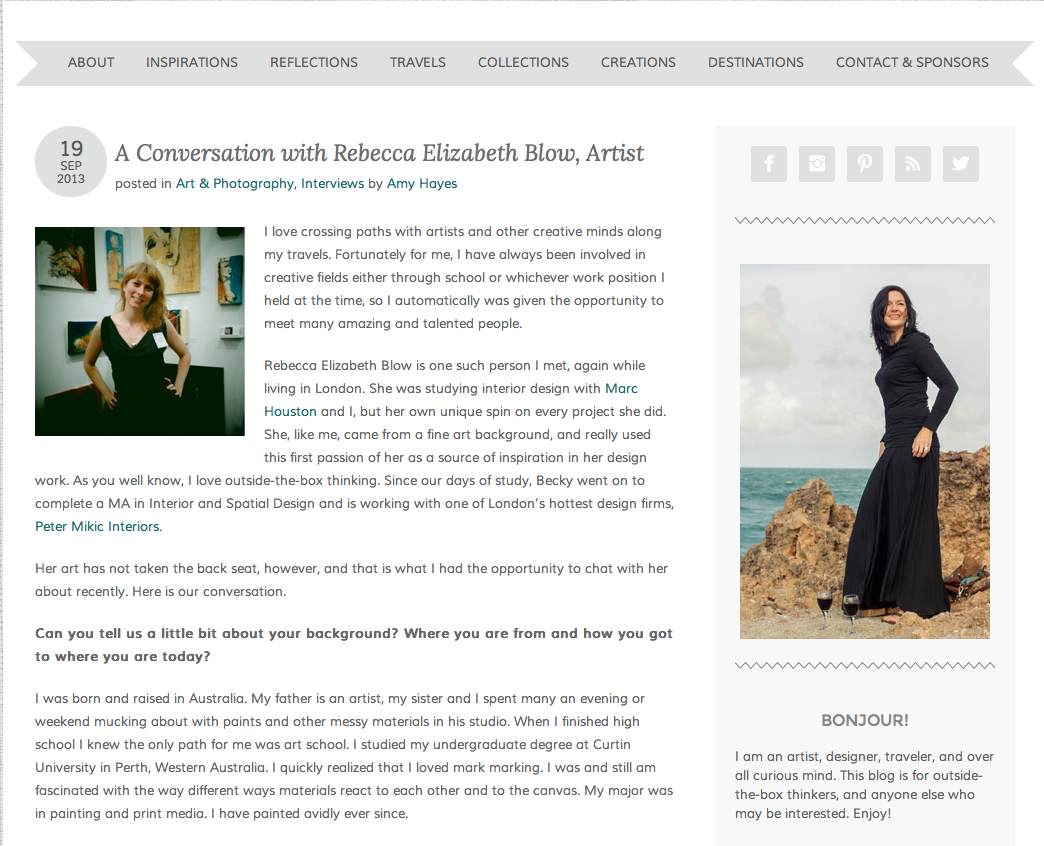Open Rebecca's gallery photo thumbnail
Screen dimensions: 1044x846
click(140, 331)
